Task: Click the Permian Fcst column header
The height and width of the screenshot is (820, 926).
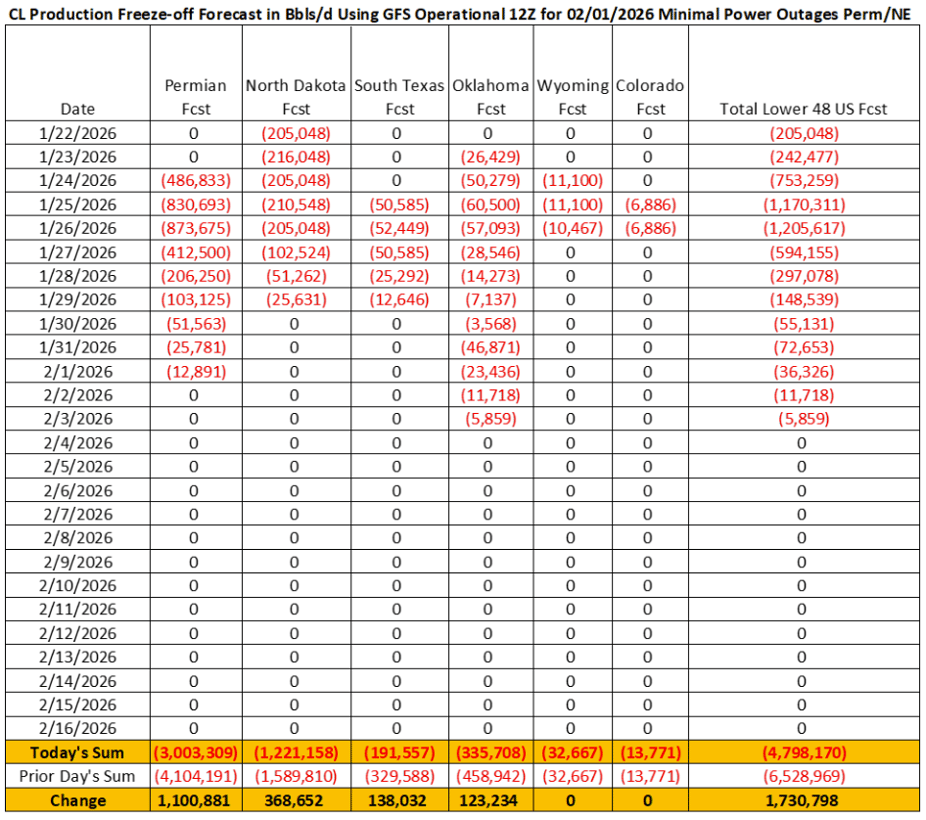Action: (195, 97)
